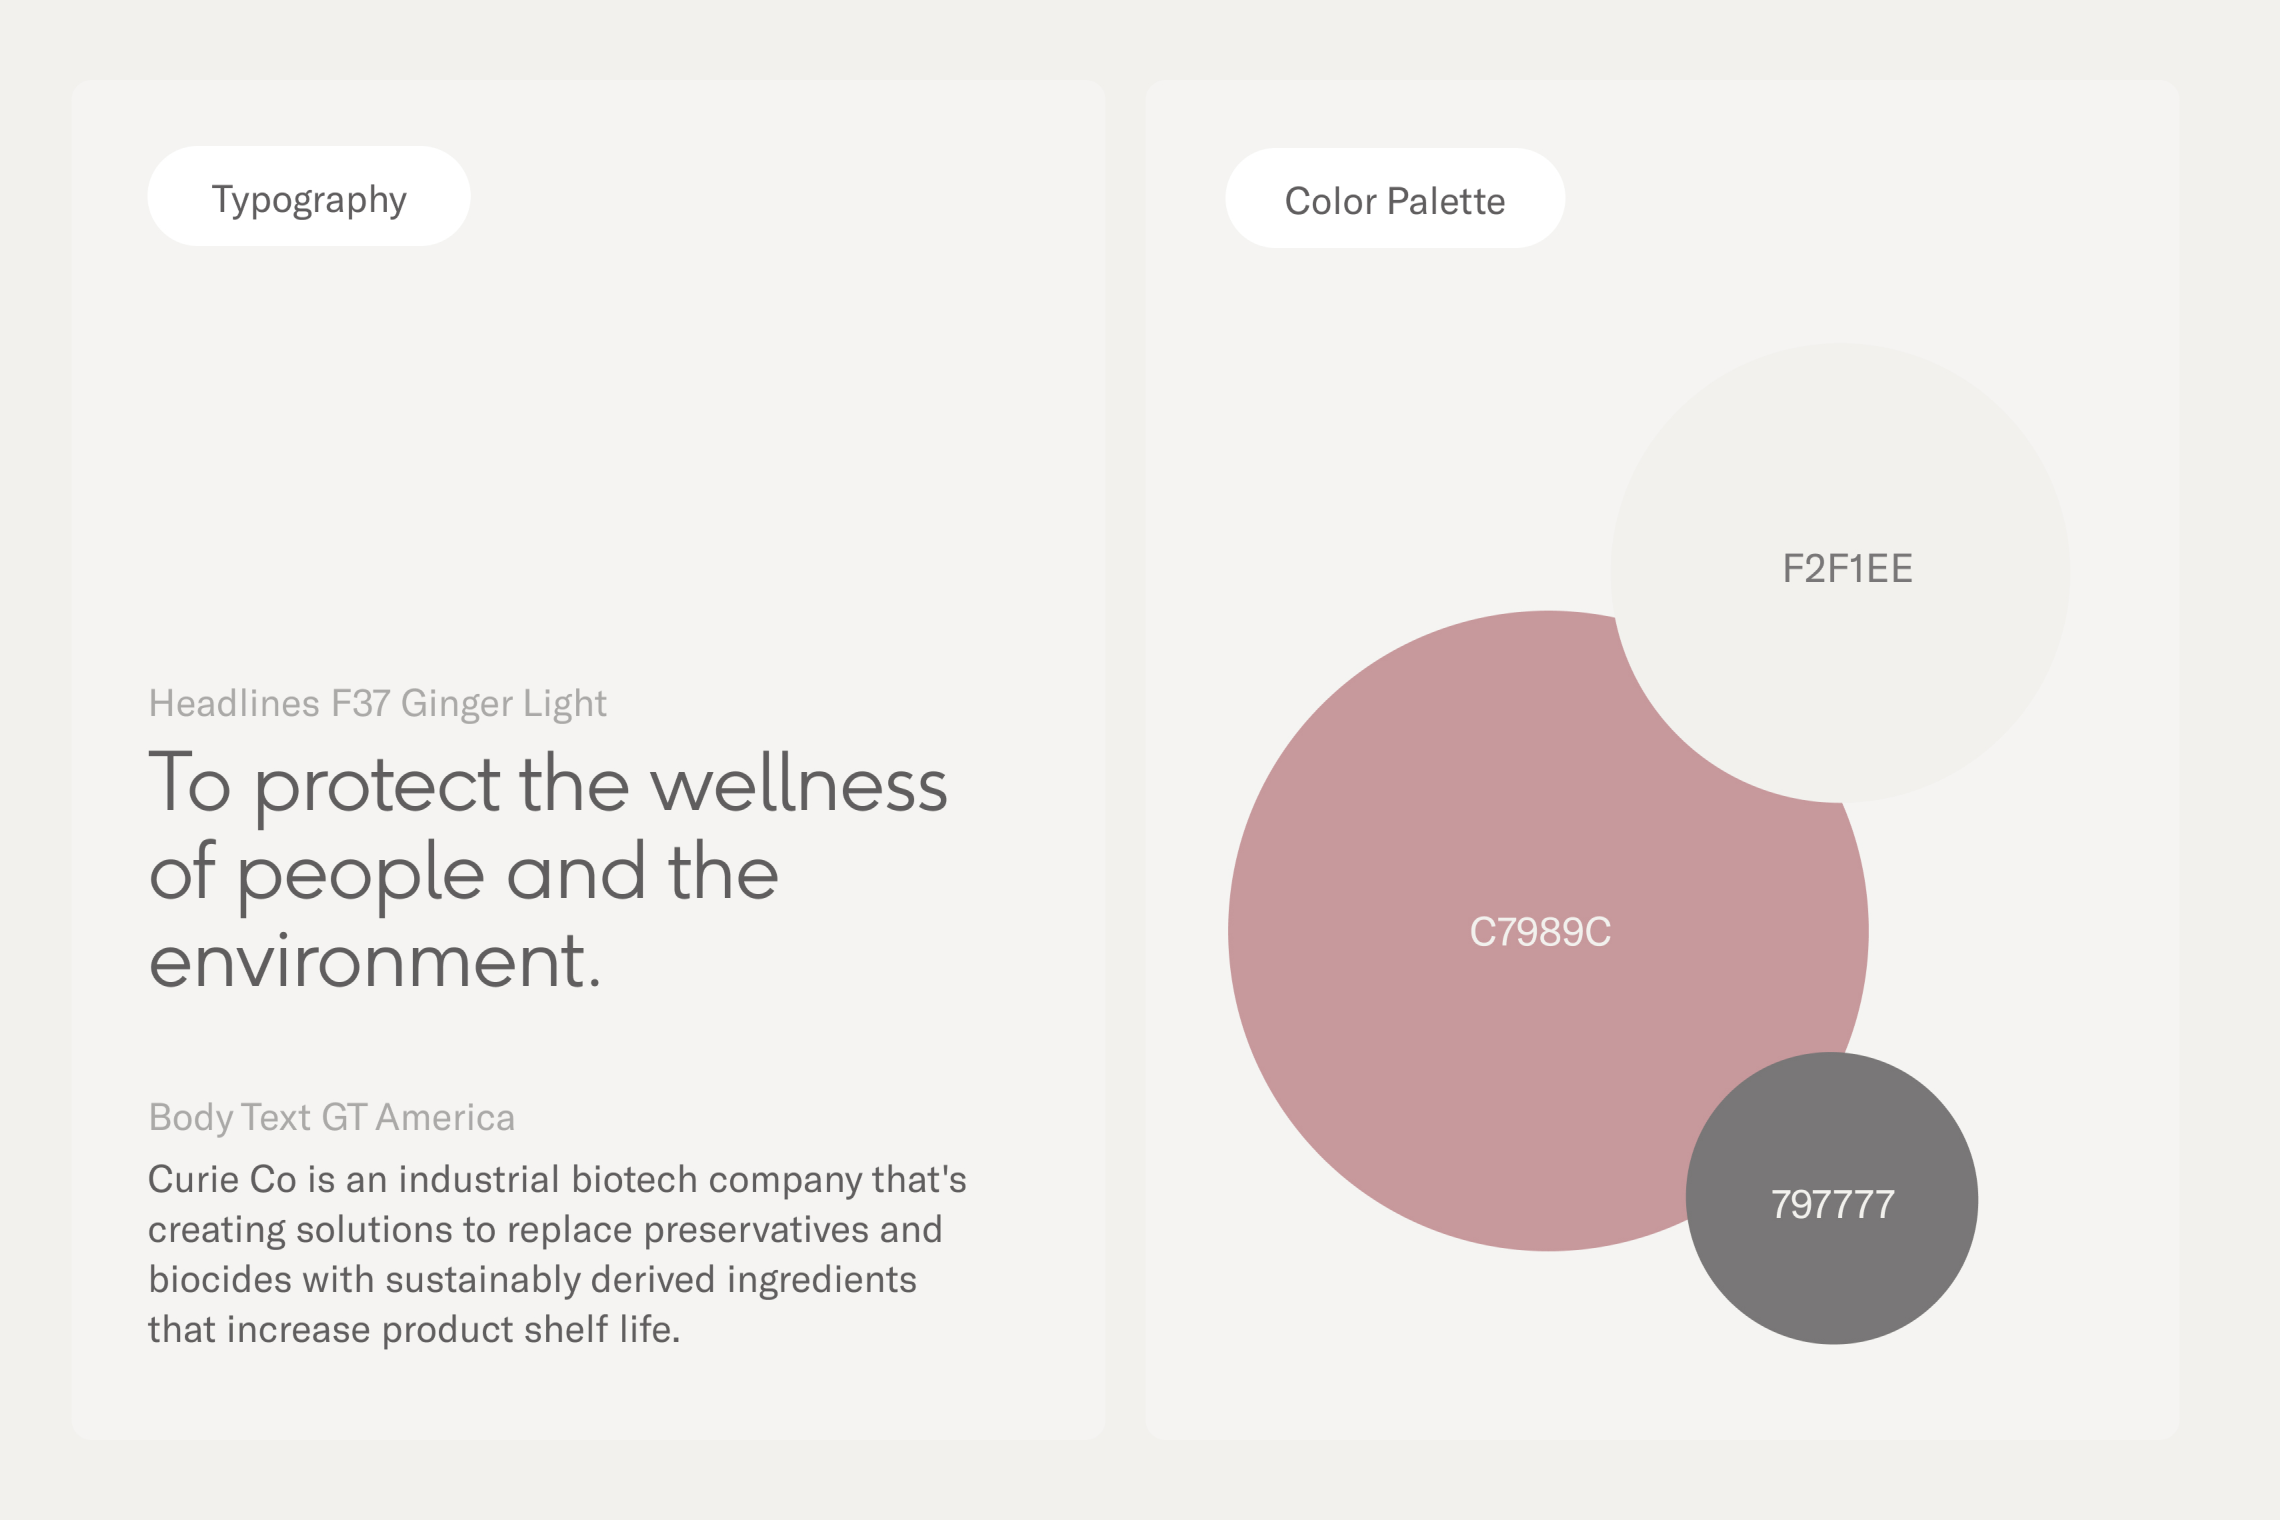The height and width of the screenshot is (1520, 2280).
Task: Click the body line ending "shelf life."
Action: 414,1330
